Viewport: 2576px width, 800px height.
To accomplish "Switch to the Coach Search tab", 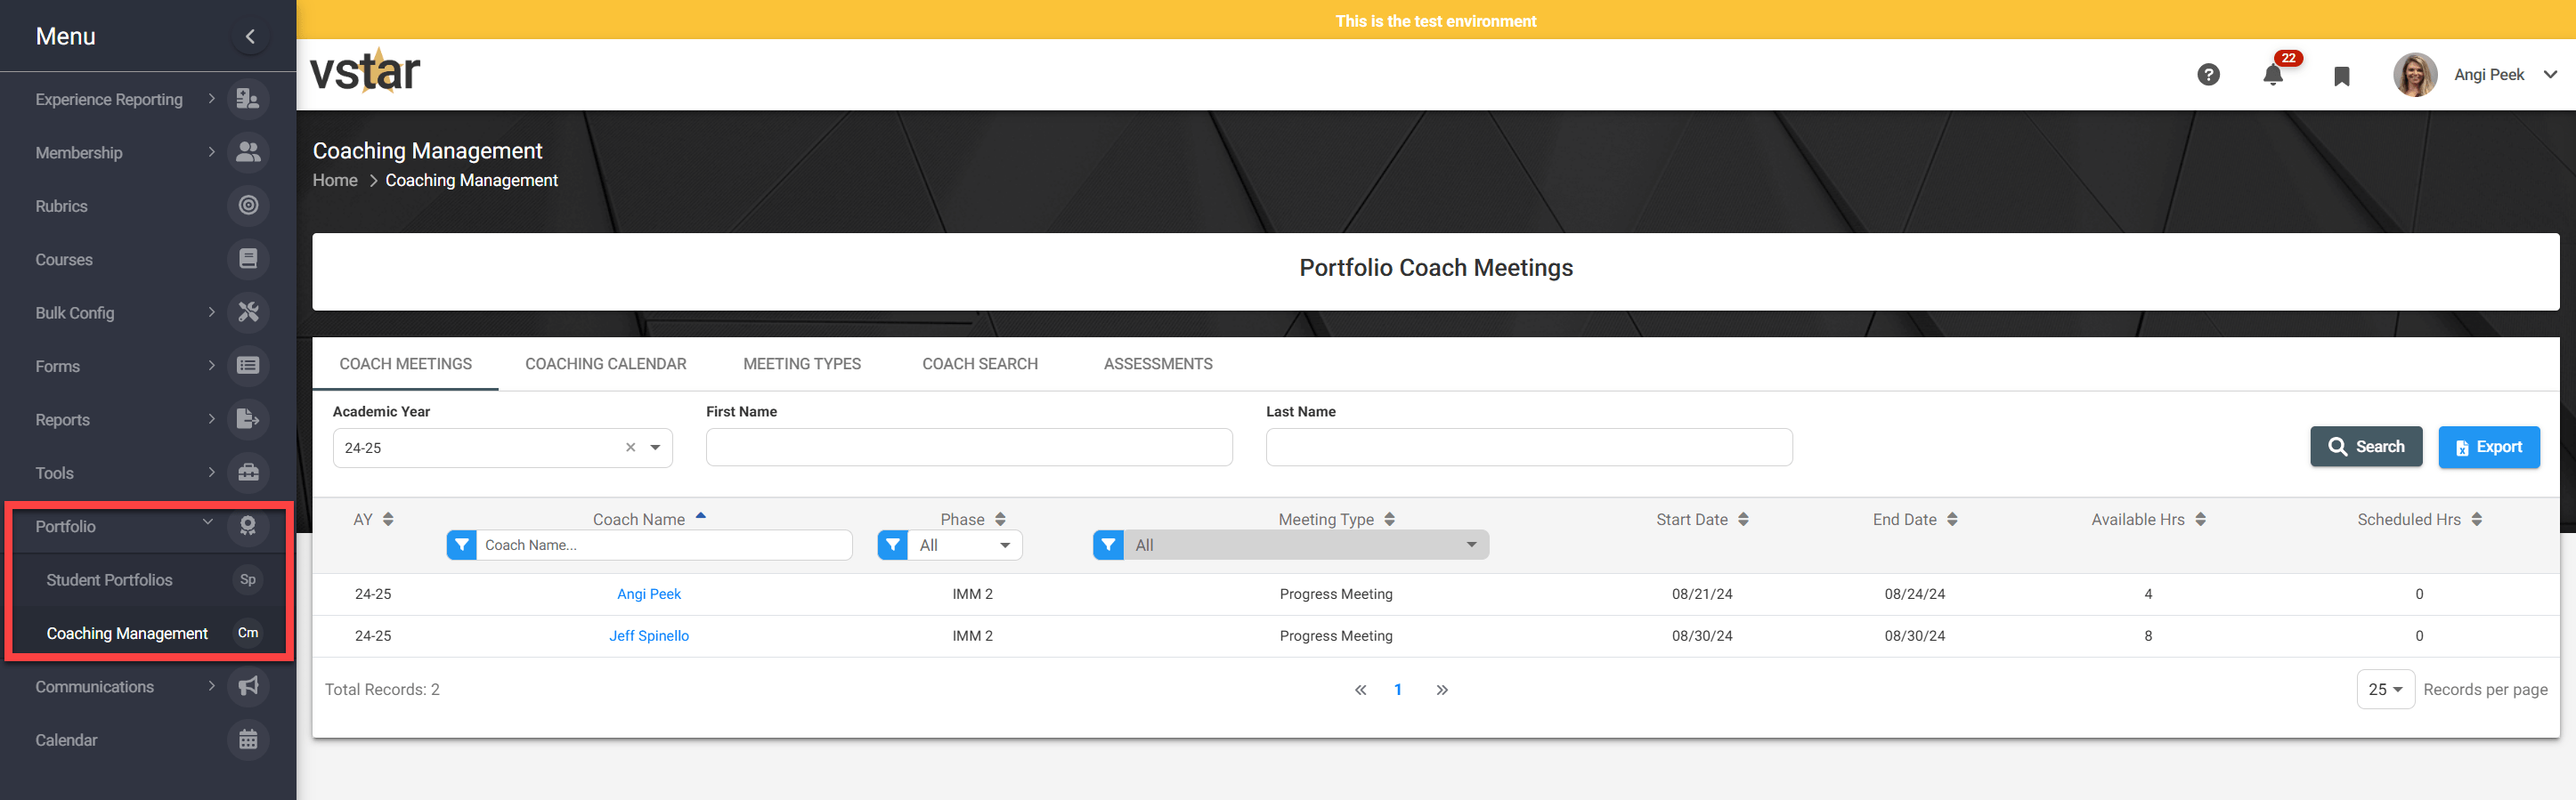I will (980, 364).
